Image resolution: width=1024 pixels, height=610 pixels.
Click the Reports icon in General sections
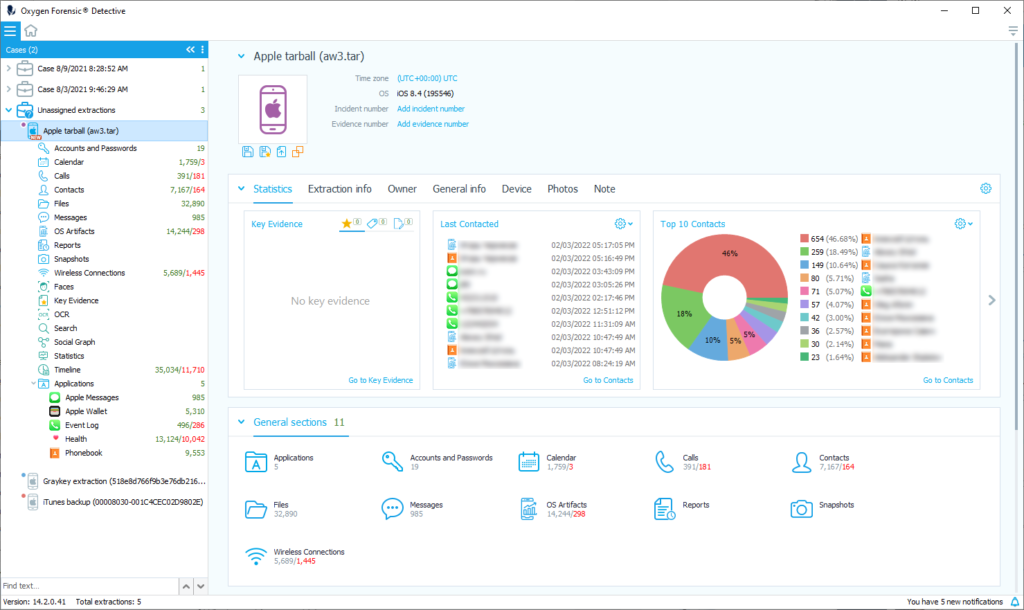click(x=664, y=509)
